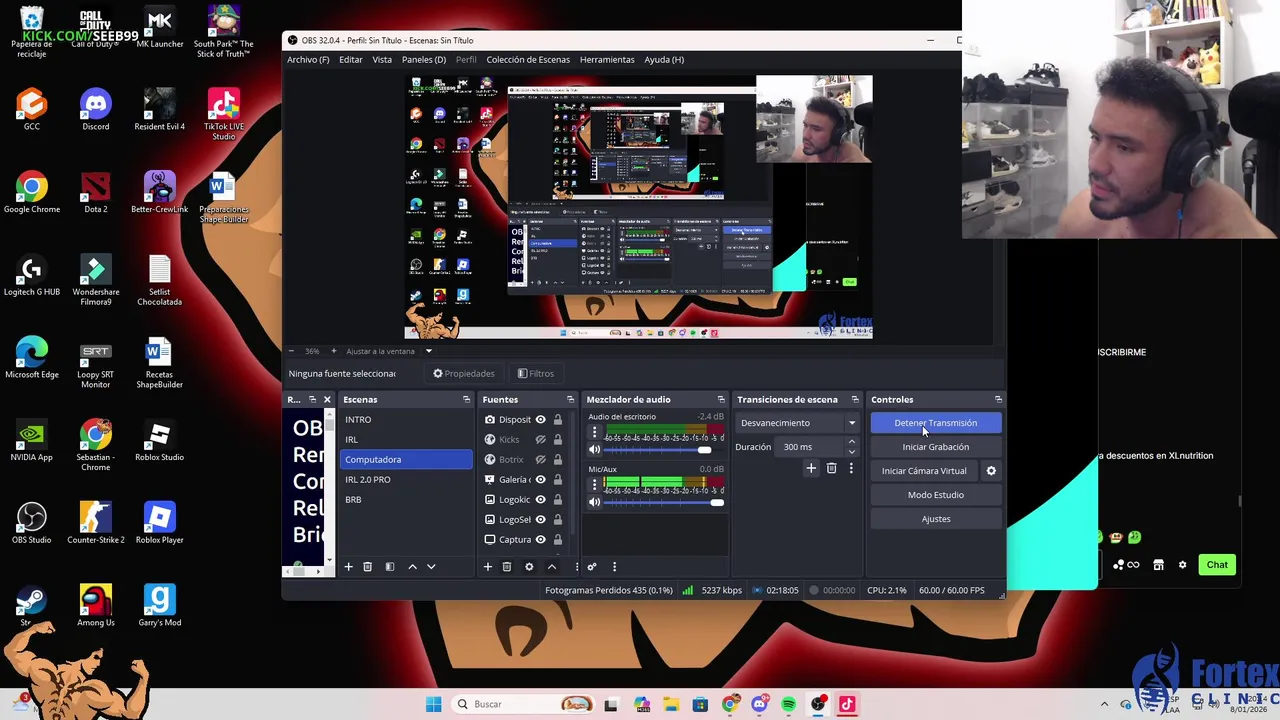The width and height of the screenshot is (1280, 720).
Task: Show hidden system tray icons chevron
Action: point(1105,704)
